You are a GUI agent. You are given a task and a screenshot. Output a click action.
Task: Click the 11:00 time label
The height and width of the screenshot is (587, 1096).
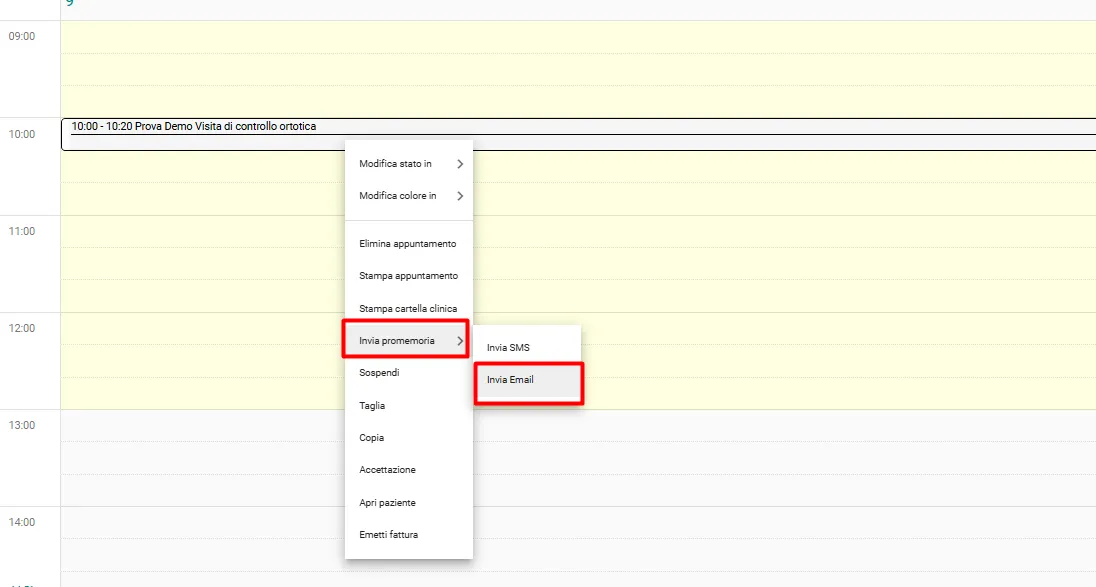(x=22, y=231)
